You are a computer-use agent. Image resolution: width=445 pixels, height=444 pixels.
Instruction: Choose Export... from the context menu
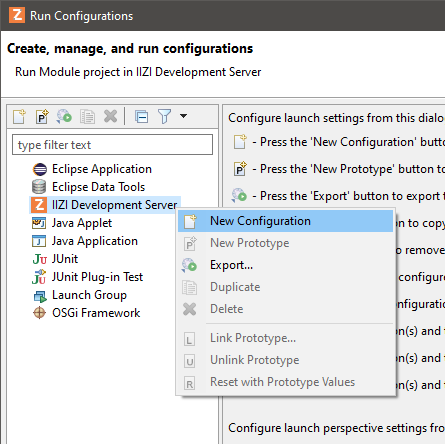pos(286,265)
